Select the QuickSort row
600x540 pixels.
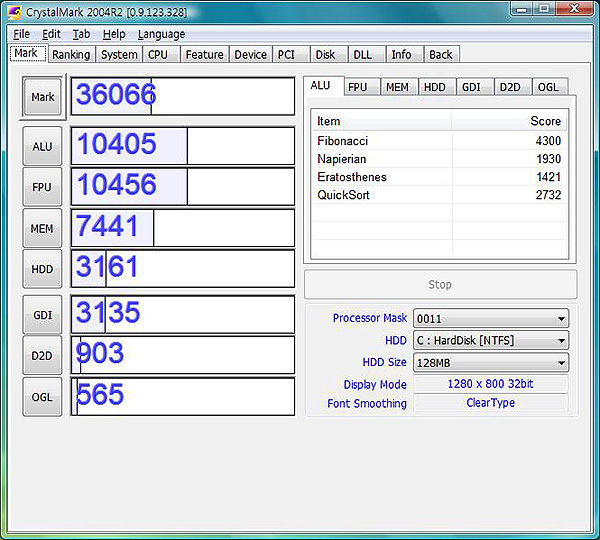click(x=439, y=195)
